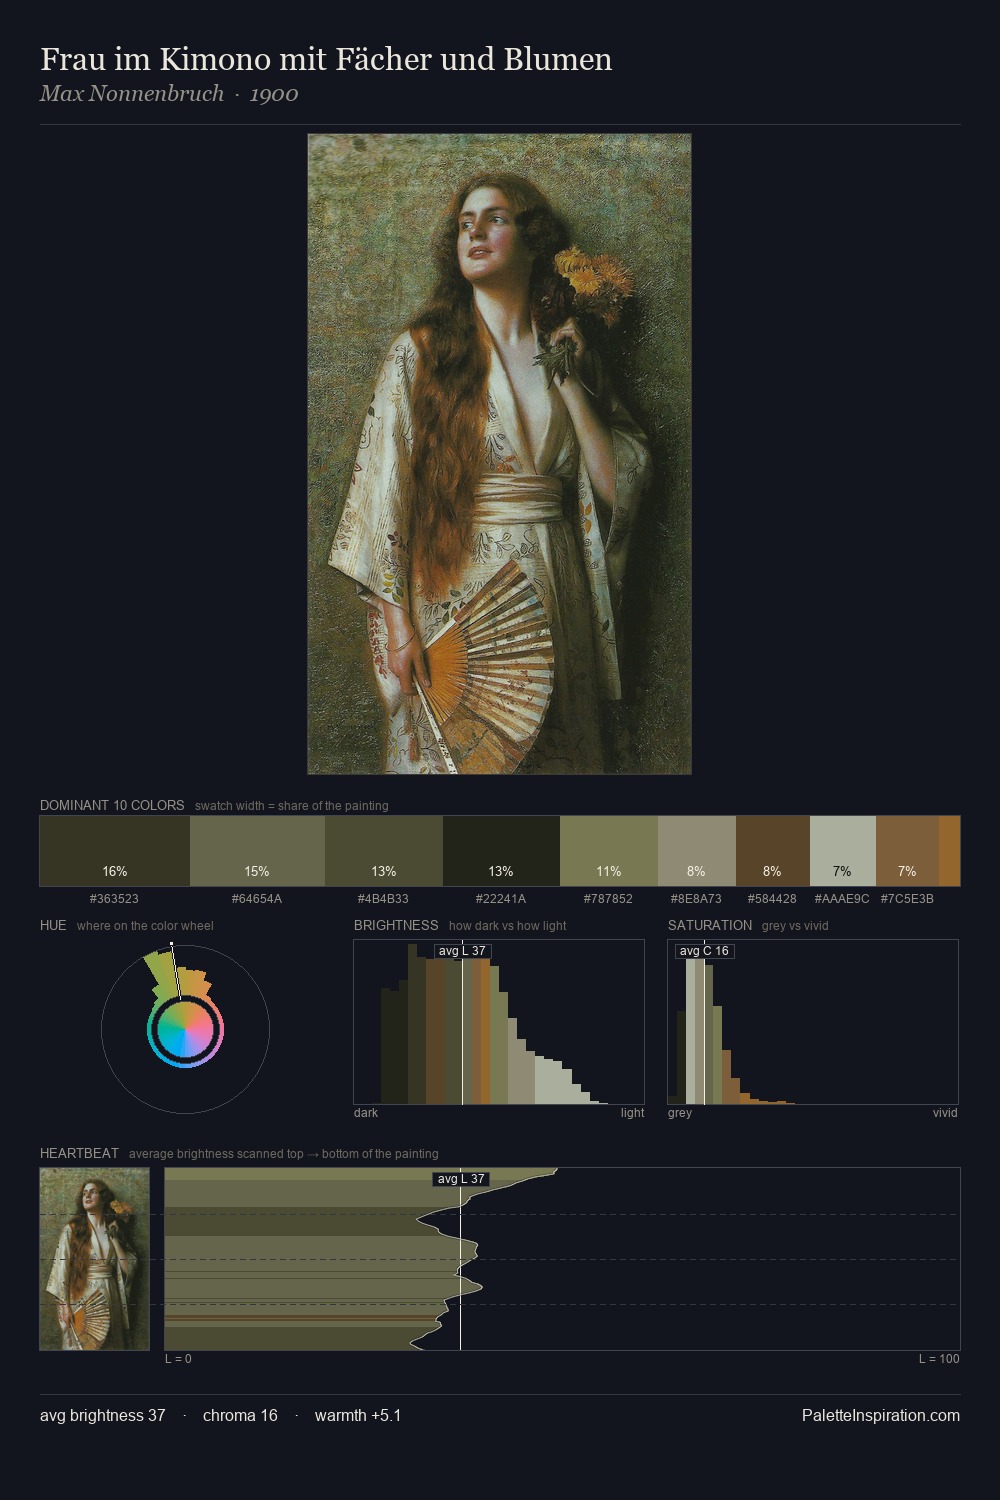Screen dimensions: 1000x1500
Task: Click the hue color wheel center
Action: click(185, 1028)
